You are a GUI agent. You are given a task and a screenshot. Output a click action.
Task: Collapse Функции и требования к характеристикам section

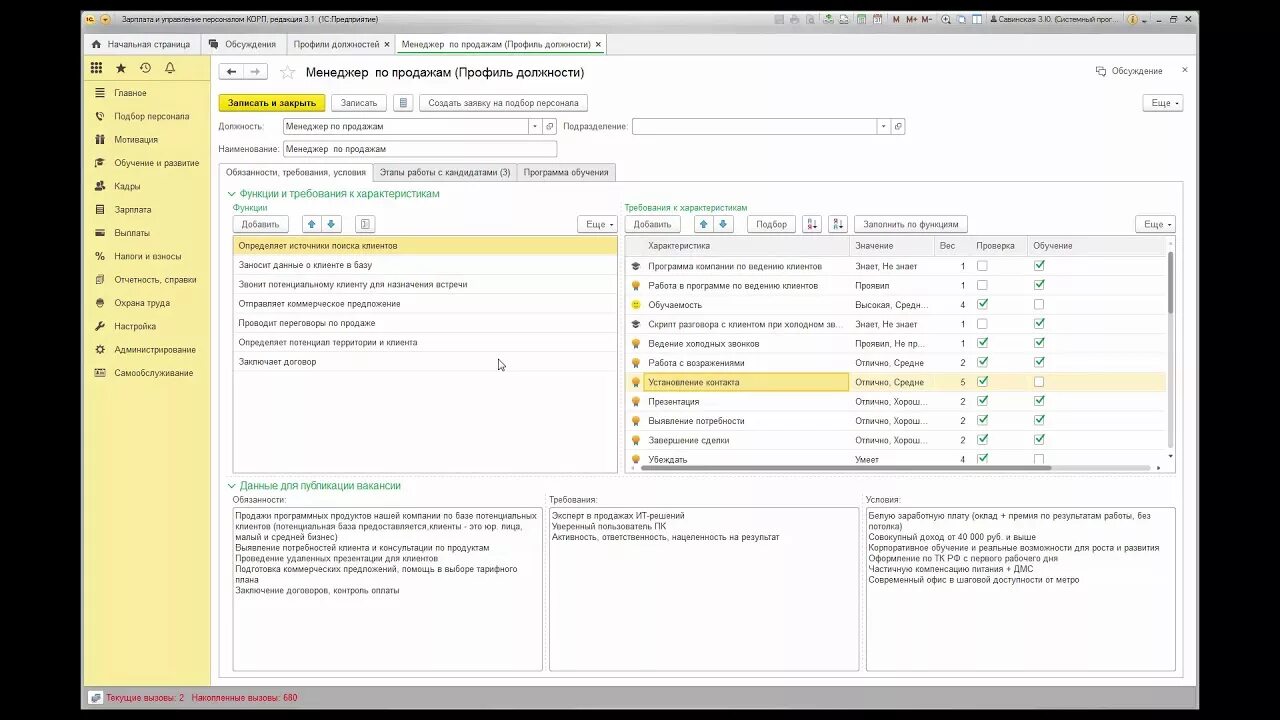(232, 194)
